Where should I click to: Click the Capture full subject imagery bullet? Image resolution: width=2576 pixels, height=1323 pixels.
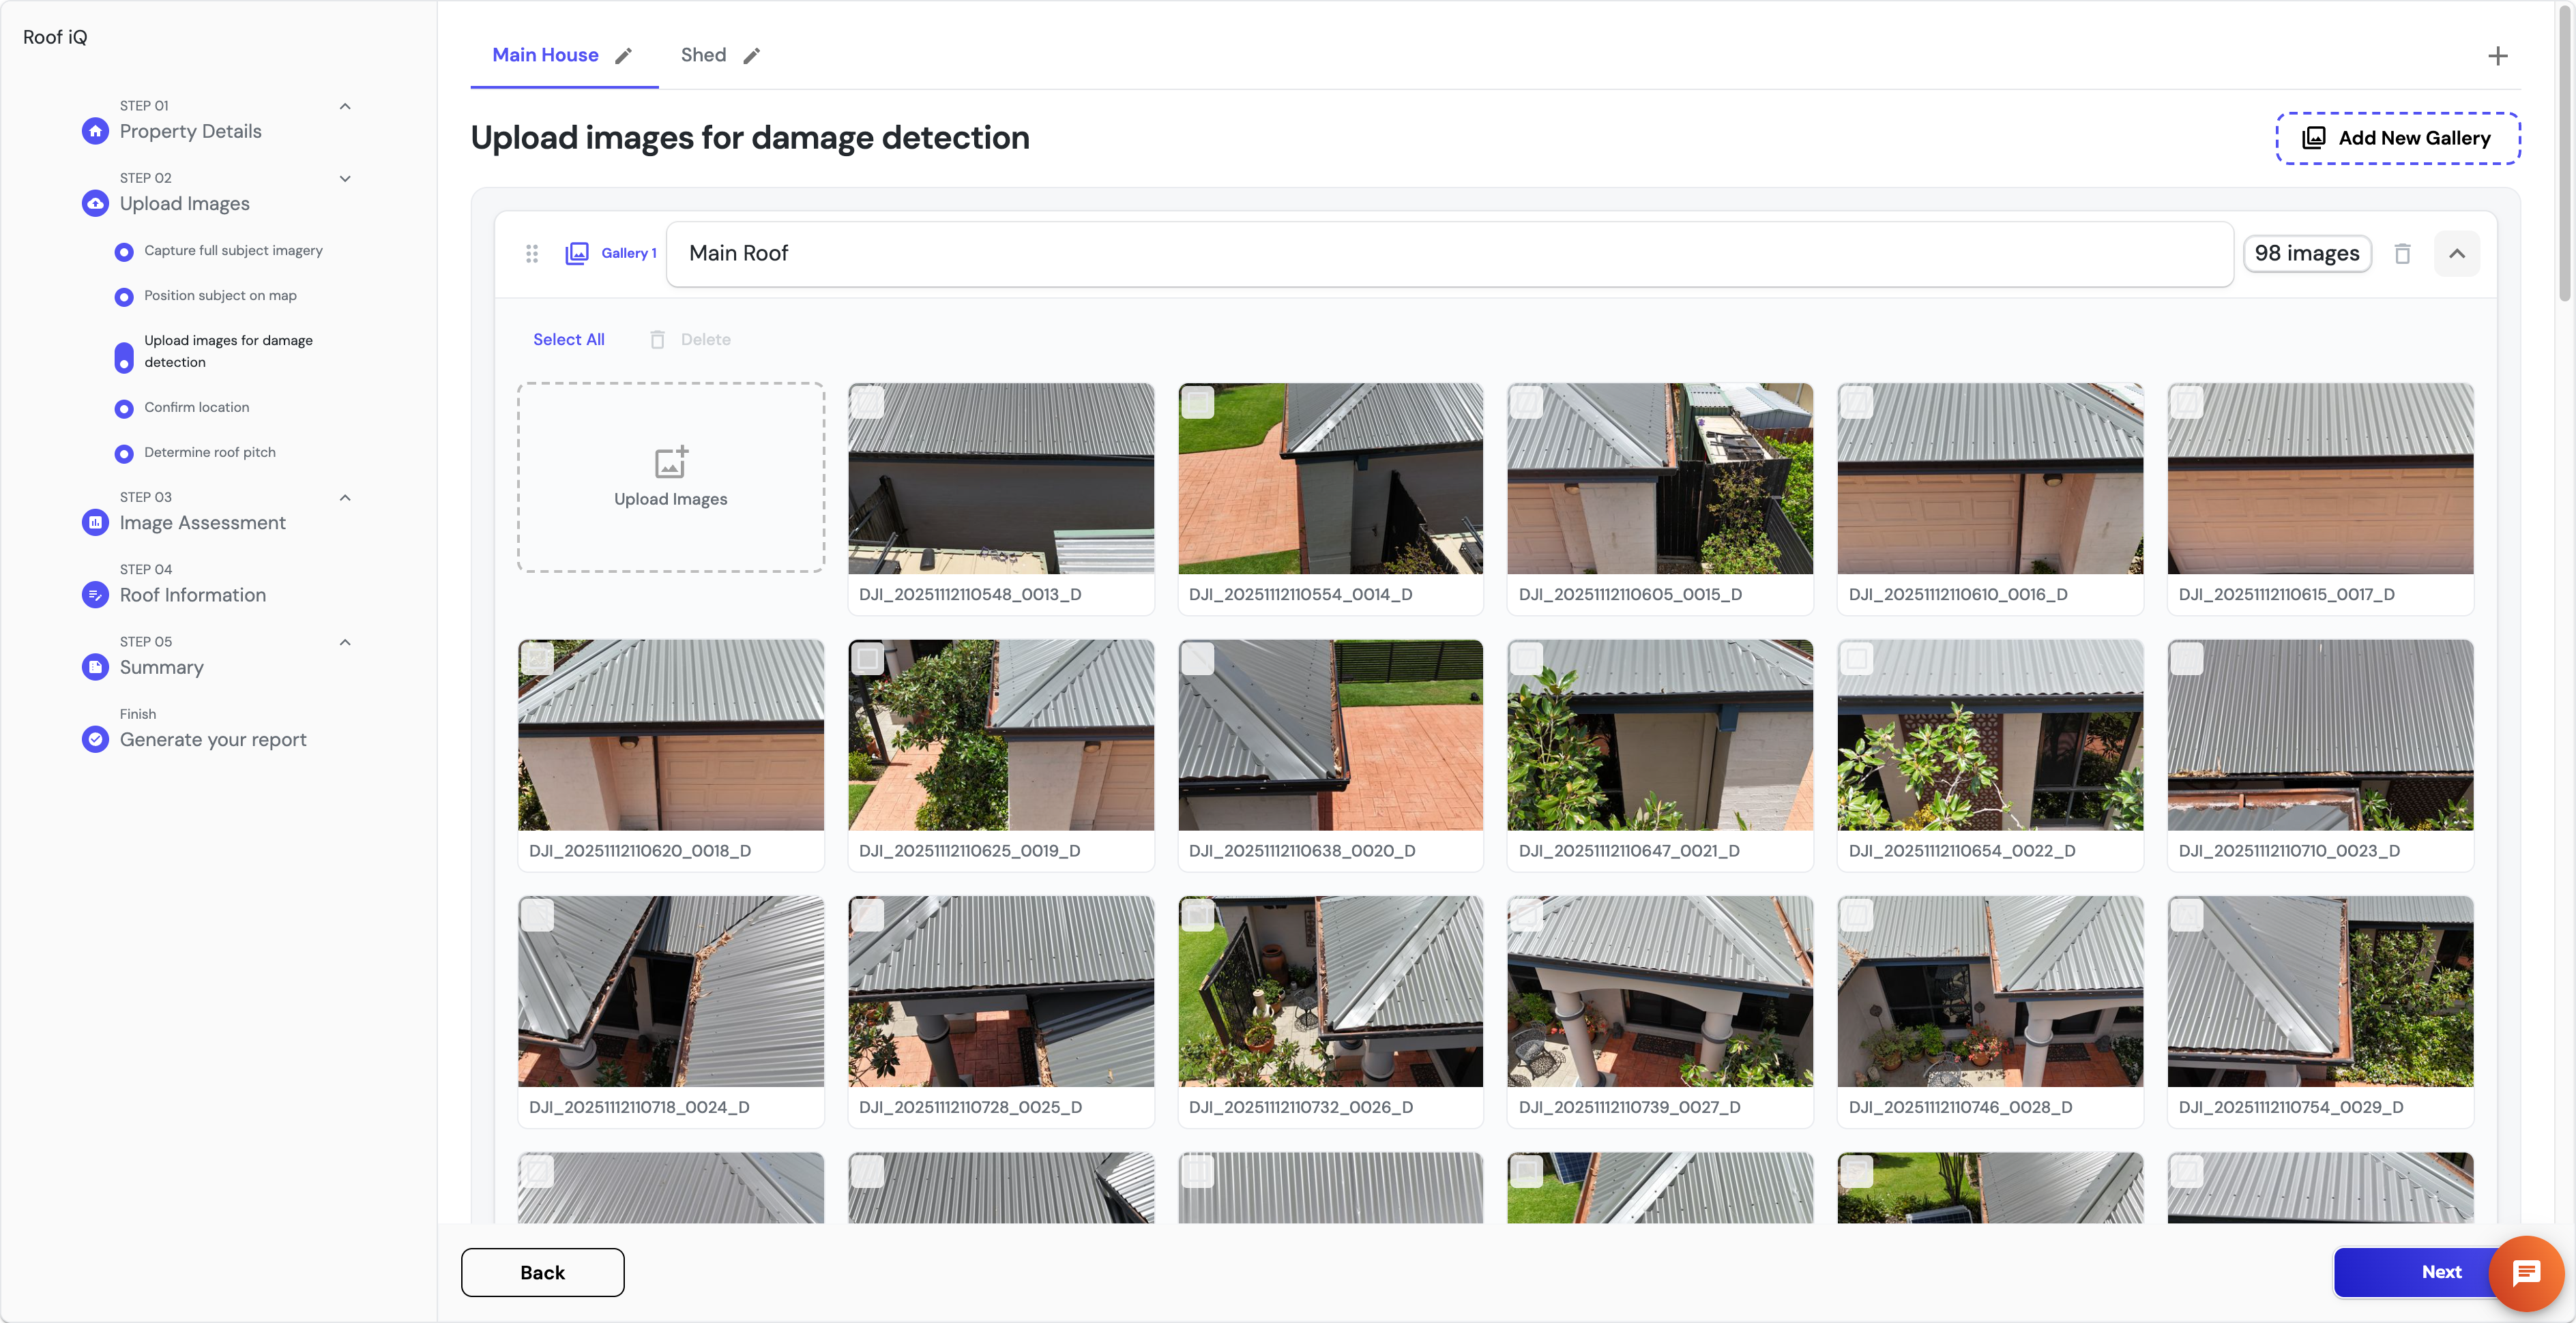[x=124, y=252]
